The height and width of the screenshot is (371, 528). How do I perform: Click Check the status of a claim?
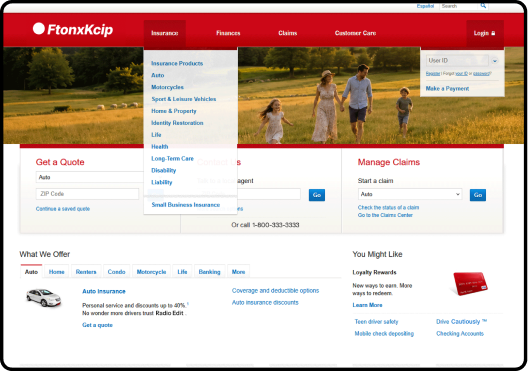point(388,207)
